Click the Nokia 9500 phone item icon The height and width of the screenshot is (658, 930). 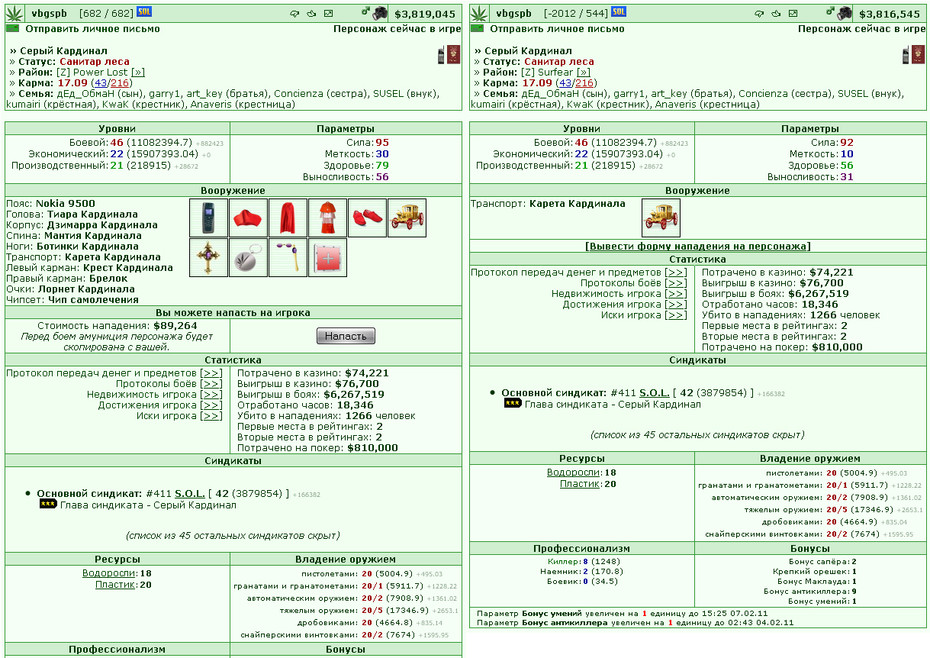pos(208,218)
